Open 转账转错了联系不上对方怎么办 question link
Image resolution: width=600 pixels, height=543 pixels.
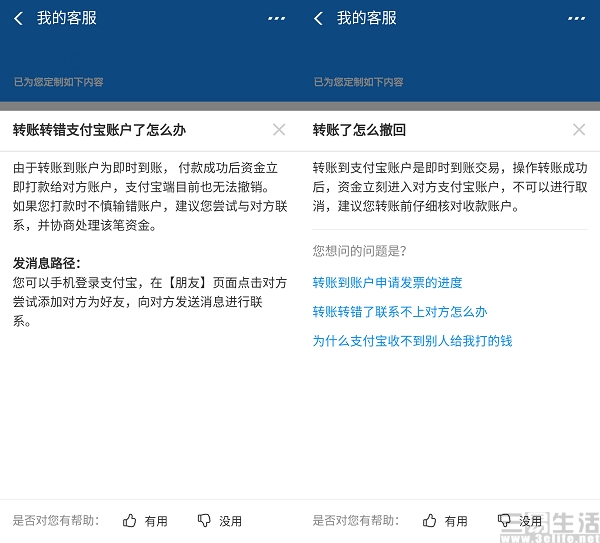click(x=400, y=312)
